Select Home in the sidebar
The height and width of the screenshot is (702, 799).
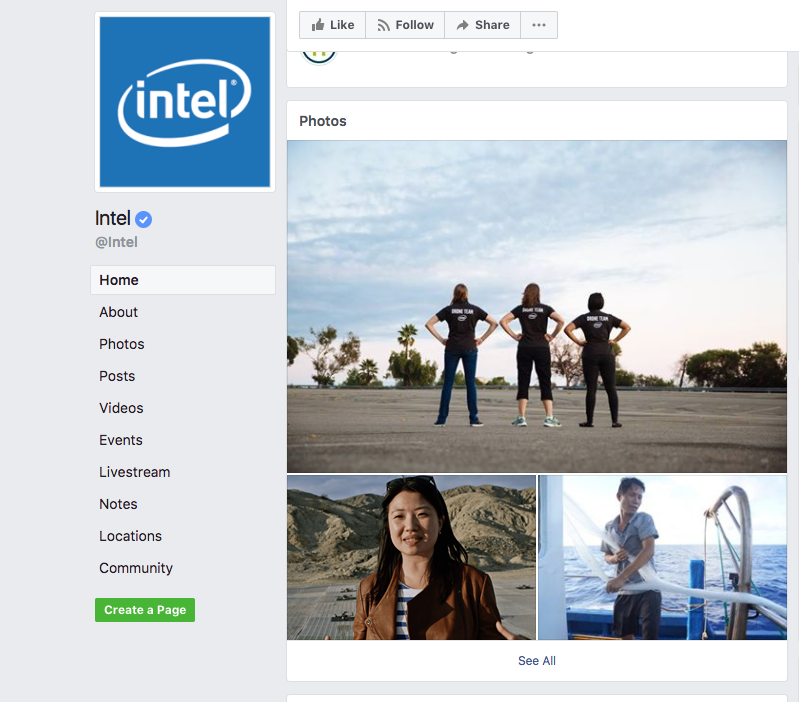pyautogui.click(x=119, y=280)
